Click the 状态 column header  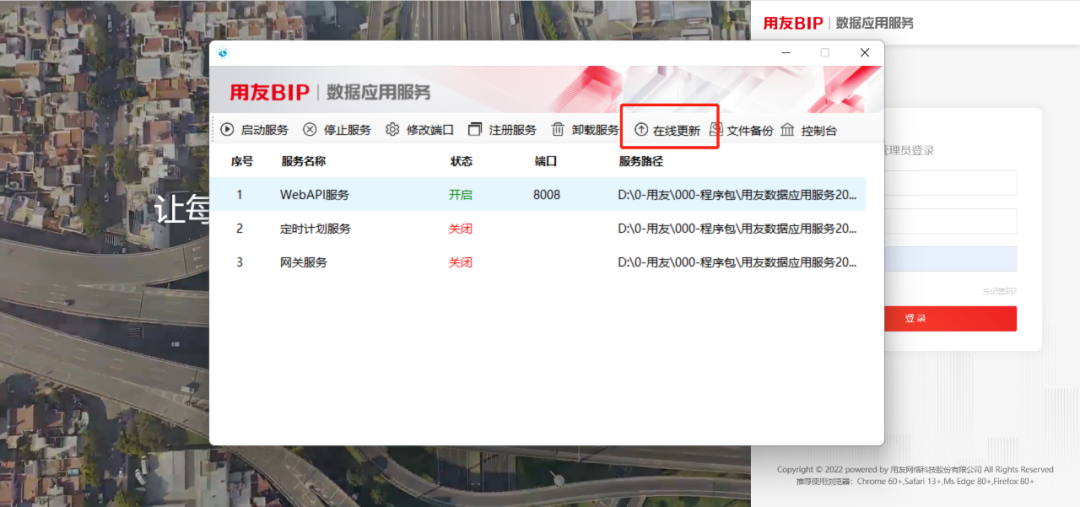tap(461, 161)
